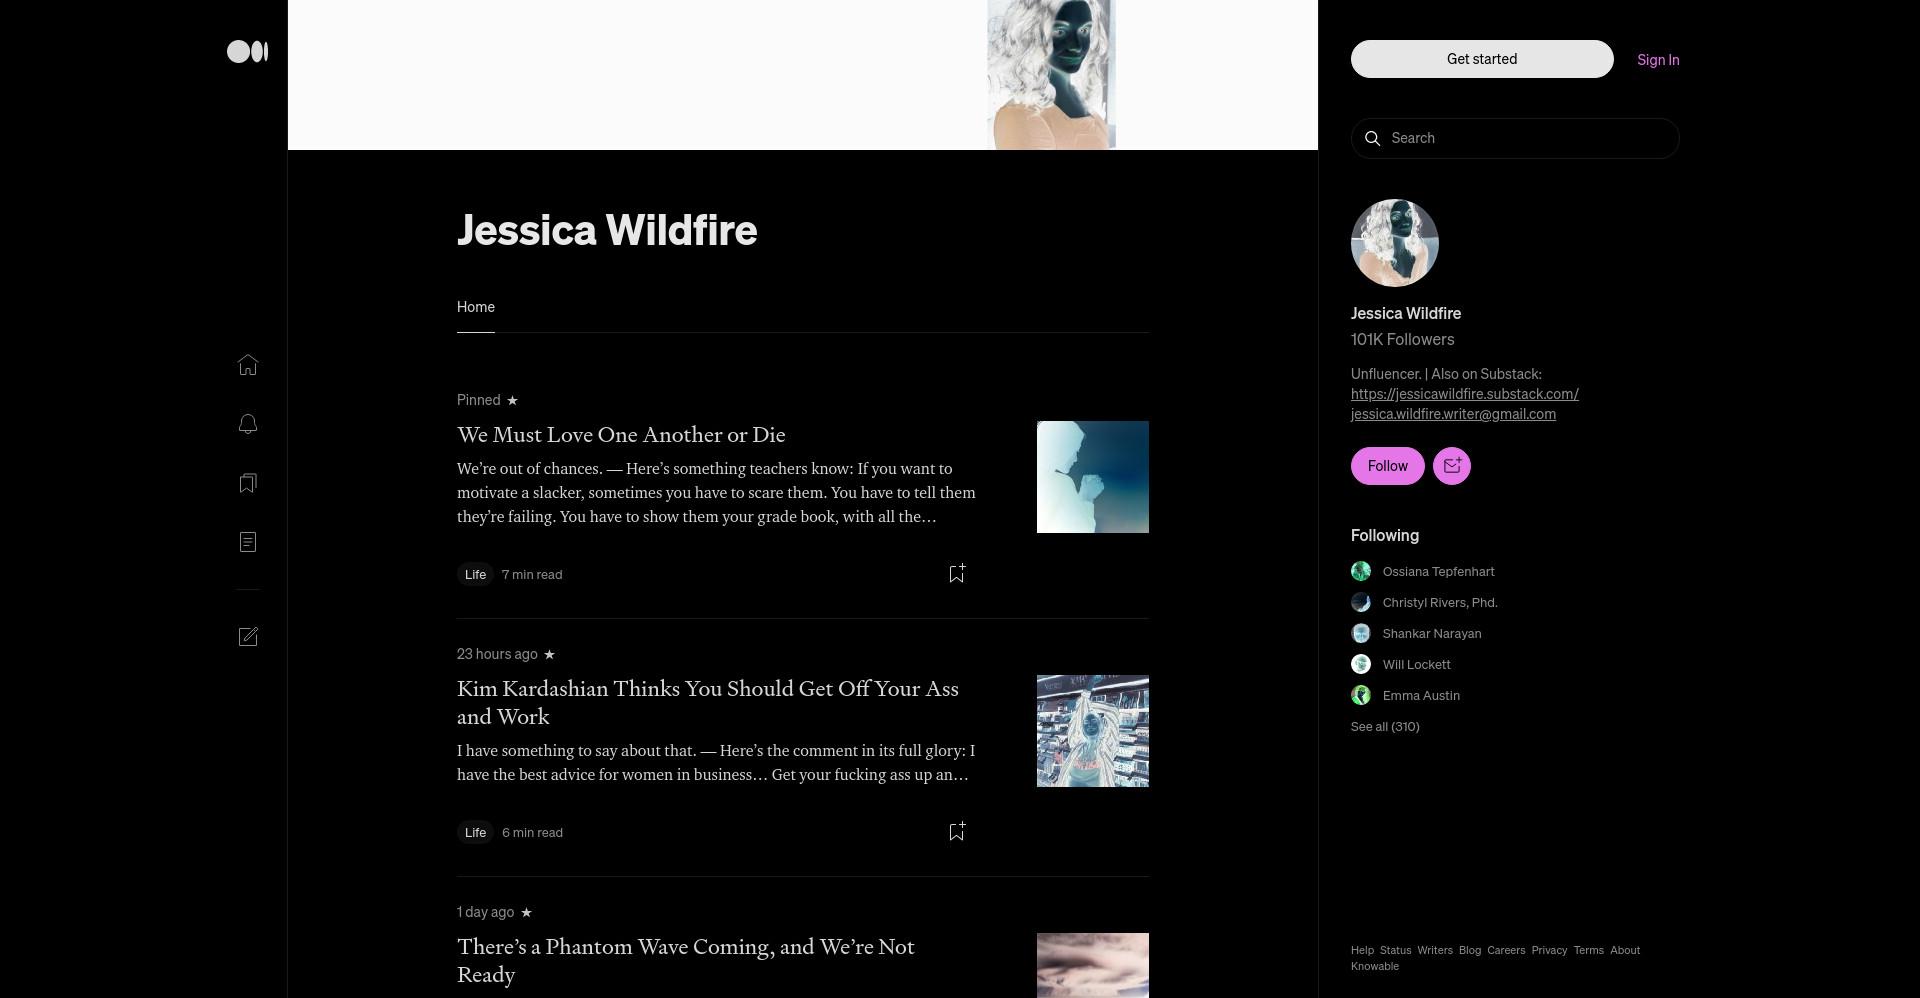Screen dimensions: 1920x998
Task: Open the Kim Kardashian article thumbnail
Action: pyautogui.click(x=1093, y=731)
